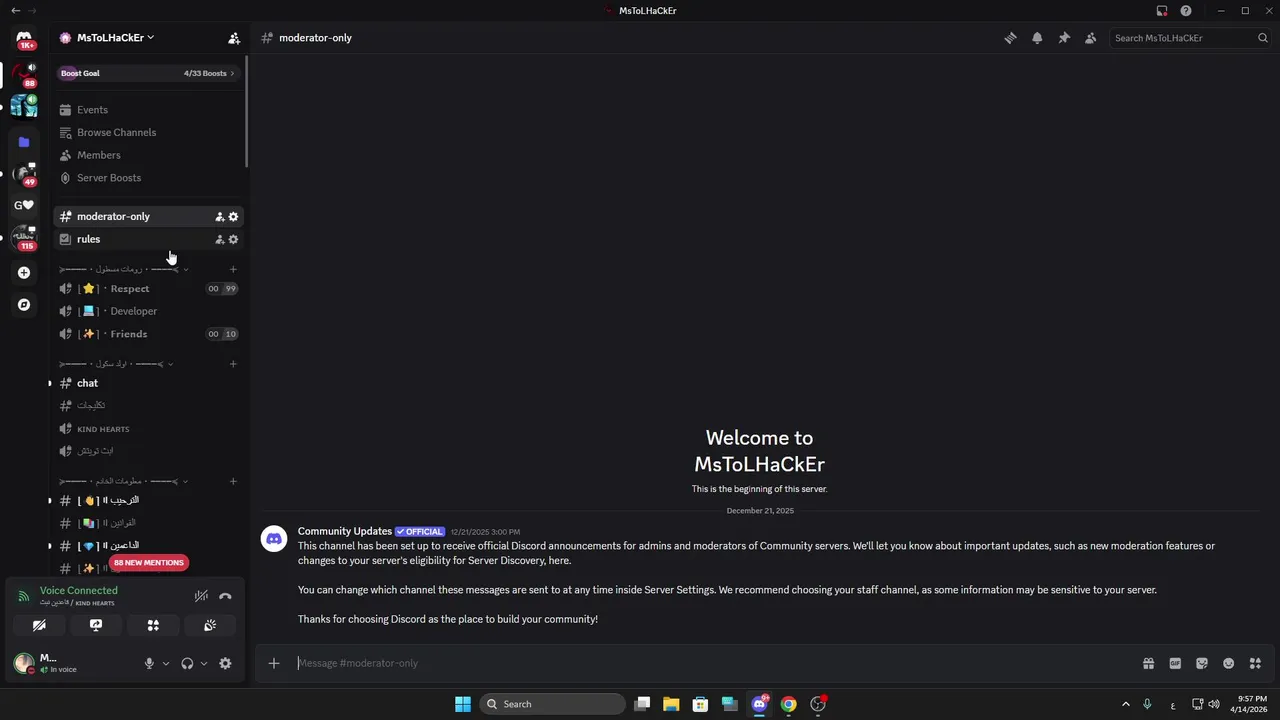Join the Respect voice channel

(148, 288)
